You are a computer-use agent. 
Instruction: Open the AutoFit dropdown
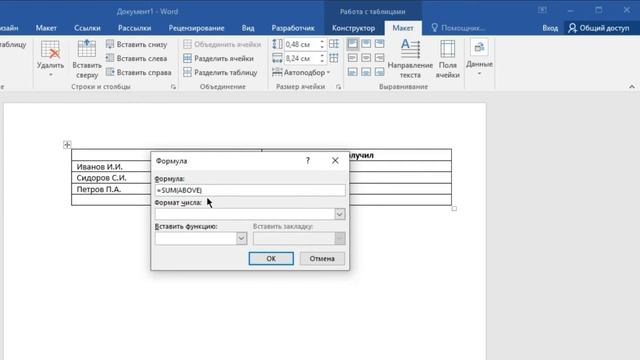click(301, 72)
